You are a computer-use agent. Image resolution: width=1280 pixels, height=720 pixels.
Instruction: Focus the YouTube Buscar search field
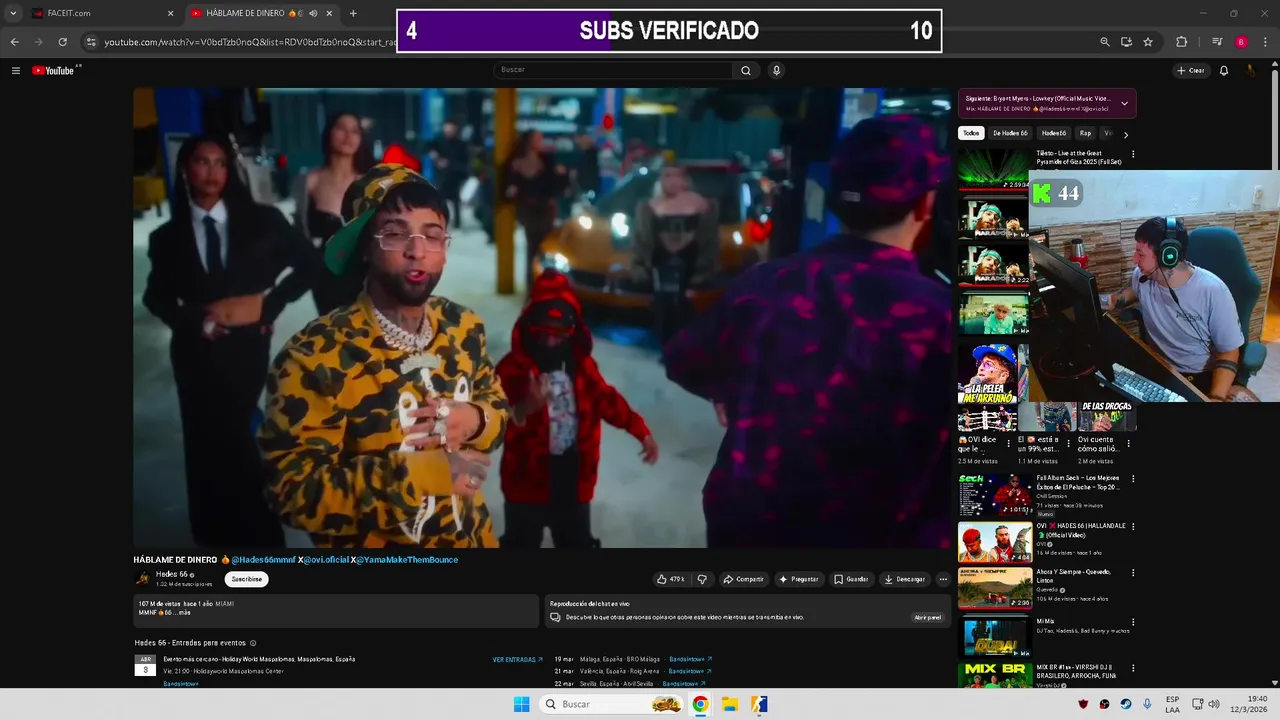614,70
